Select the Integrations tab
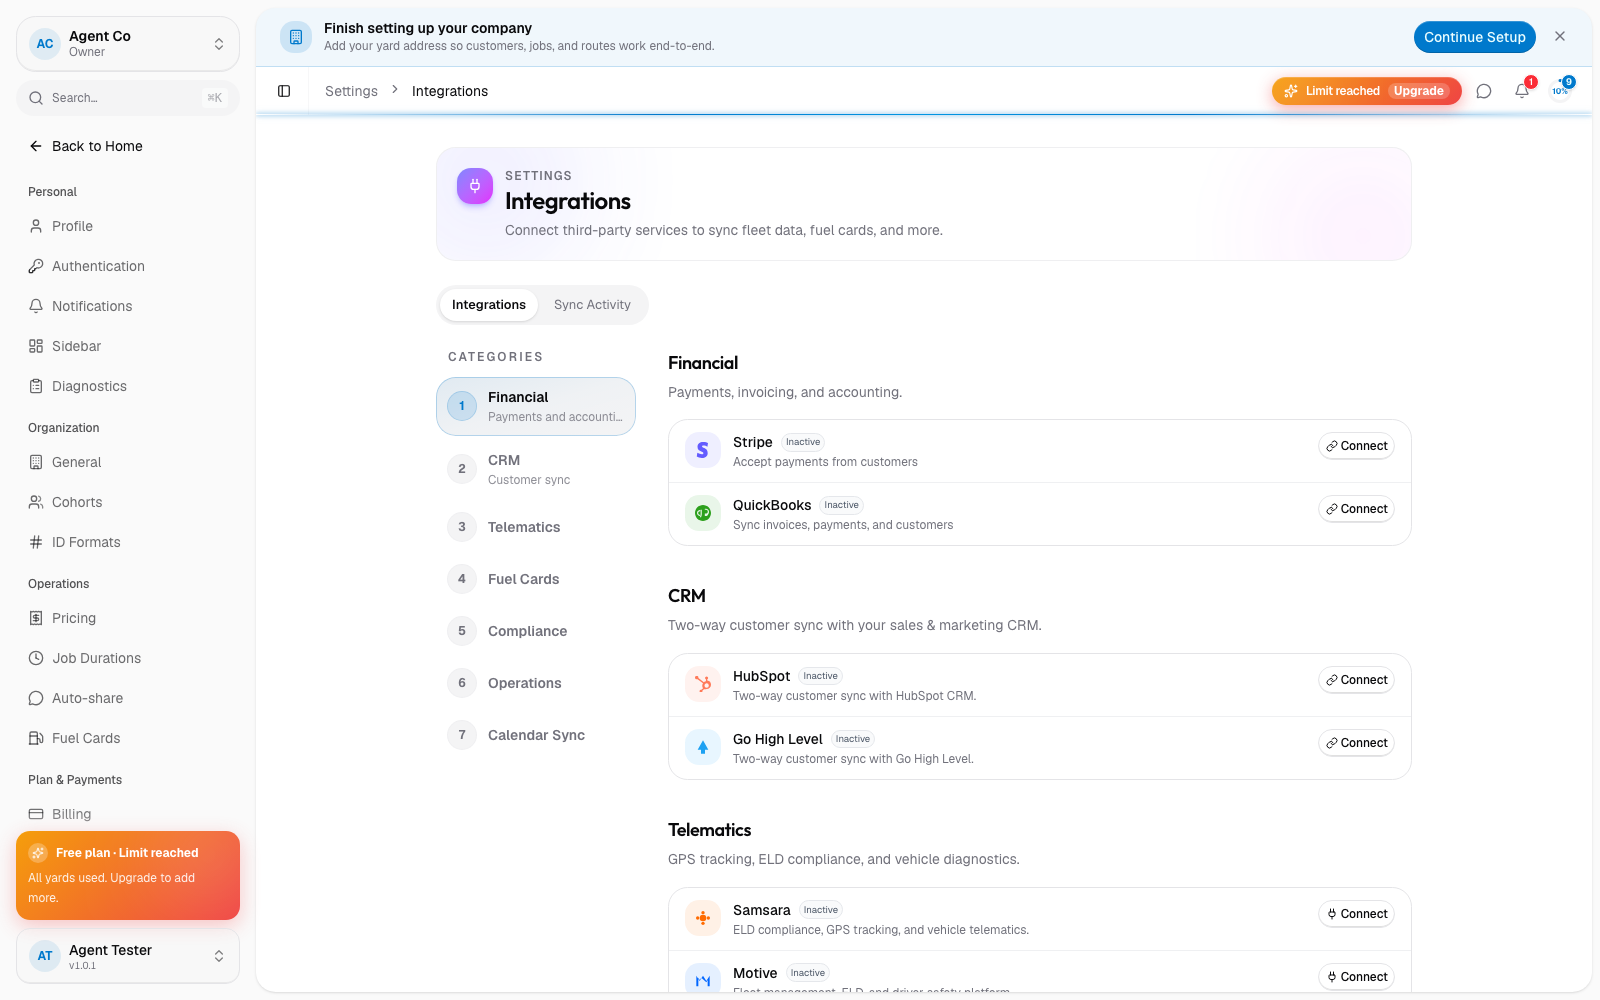 click(489, 305)
